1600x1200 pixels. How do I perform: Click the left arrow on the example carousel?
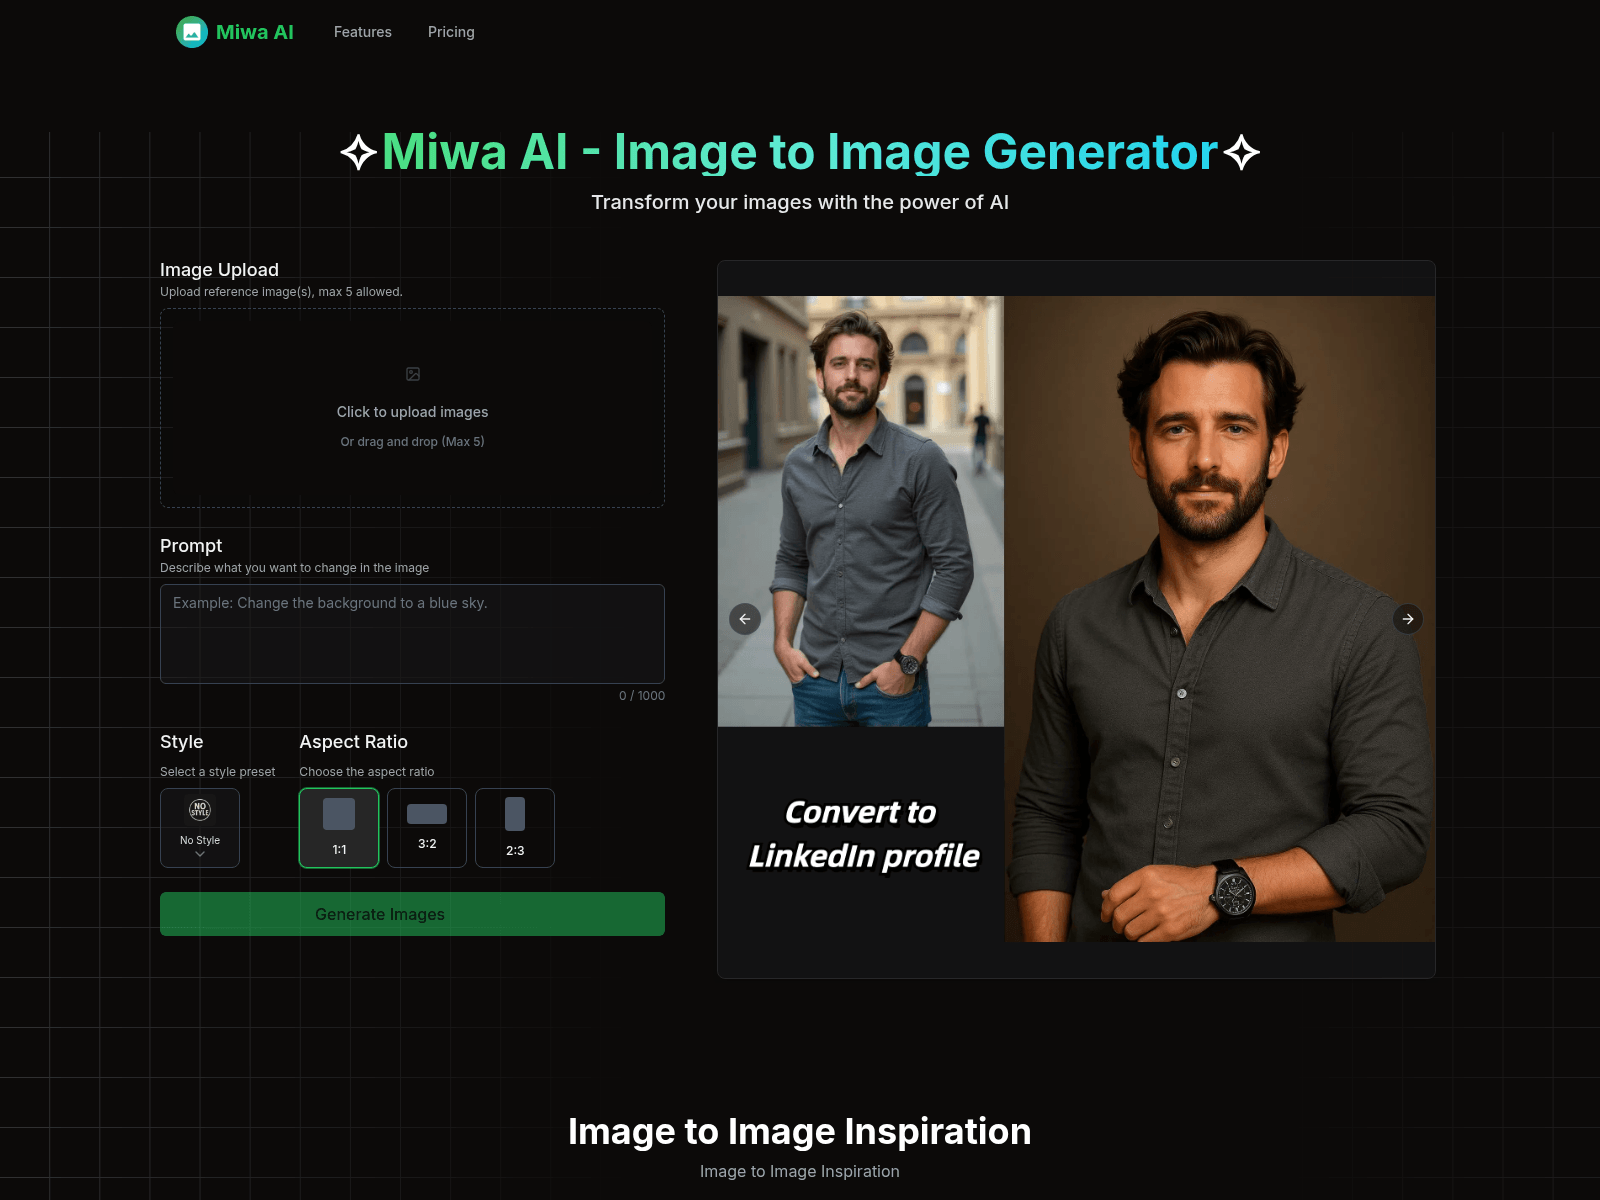click(x=744, y=619)
